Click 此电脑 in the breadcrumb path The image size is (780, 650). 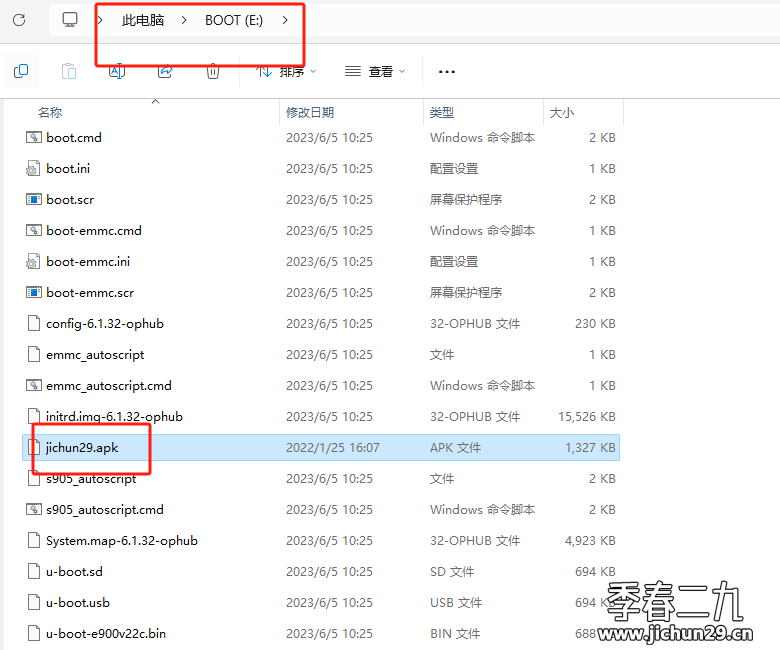click(143, 20)
